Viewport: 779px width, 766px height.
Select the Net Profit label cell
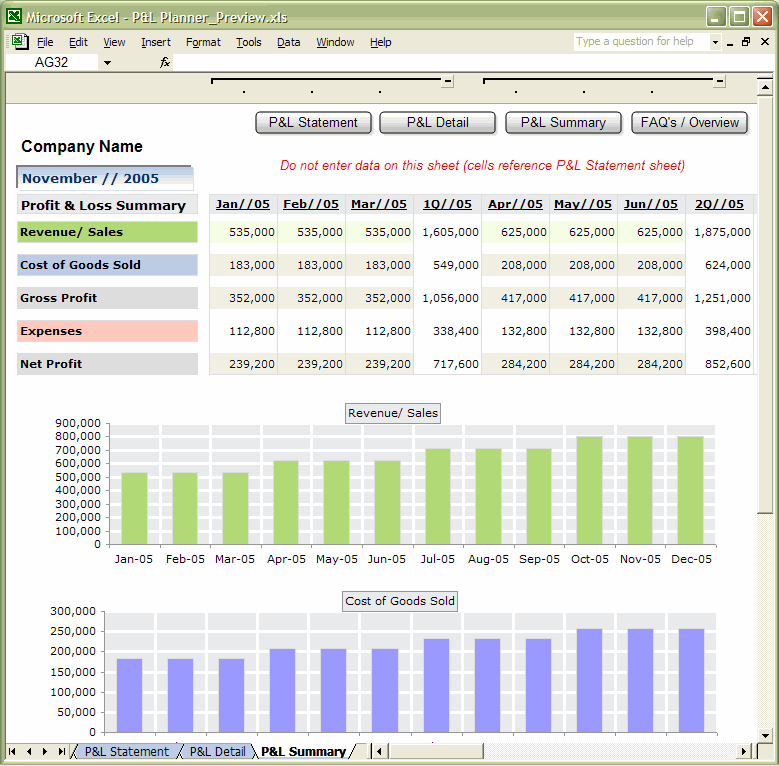pyautogui.click(x=107, y=364)
